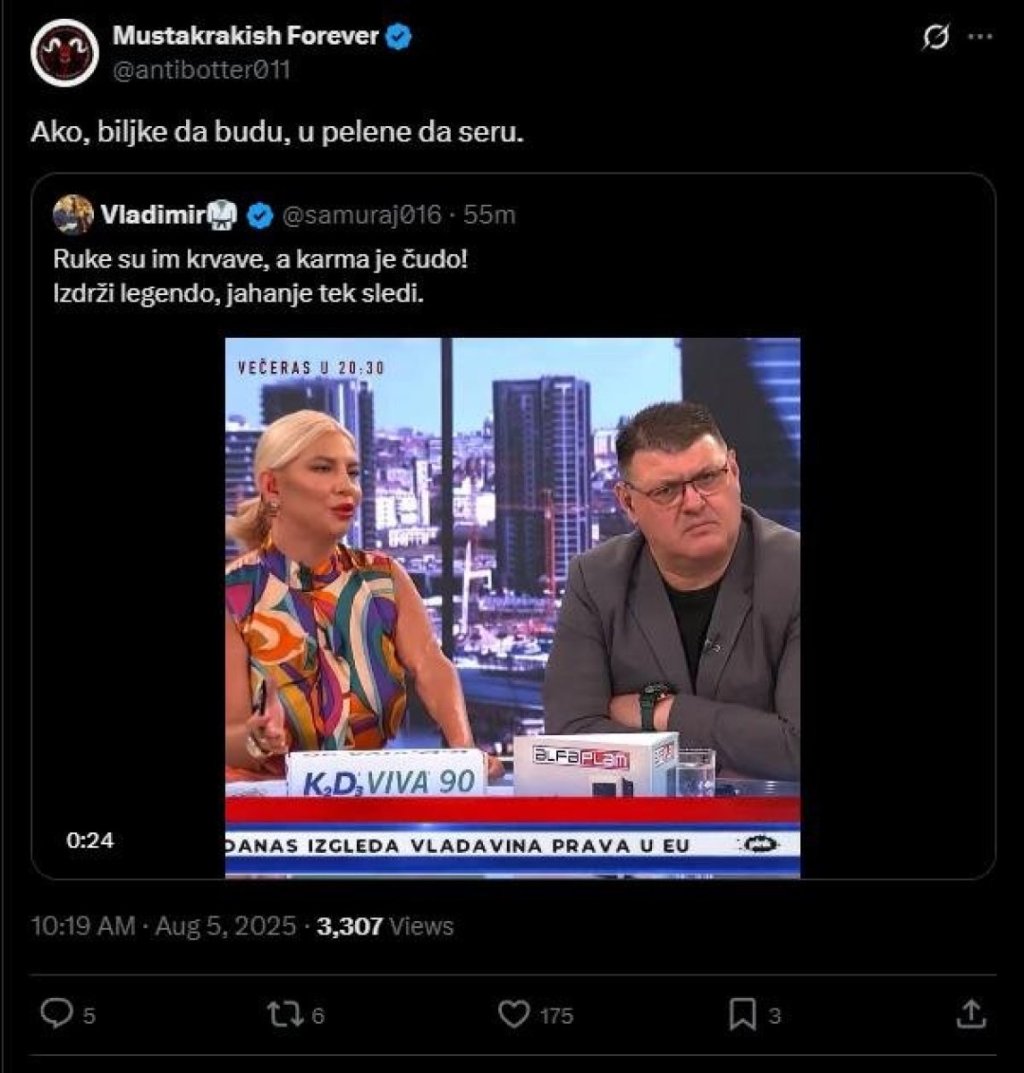1024x1073 pixels.
Task: Click the 10:19 AM · Aug 5, 2025 timestamp
Action: [x=163, y=927]
